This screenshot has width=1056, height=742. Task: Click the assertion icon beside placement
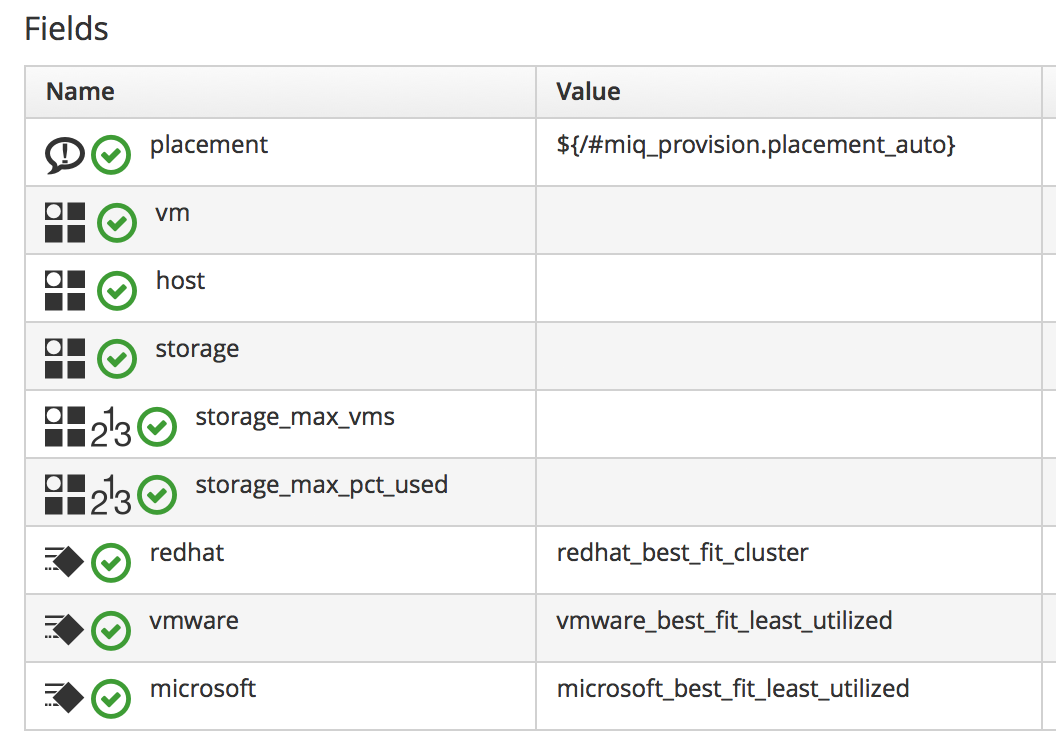point(65,155)
